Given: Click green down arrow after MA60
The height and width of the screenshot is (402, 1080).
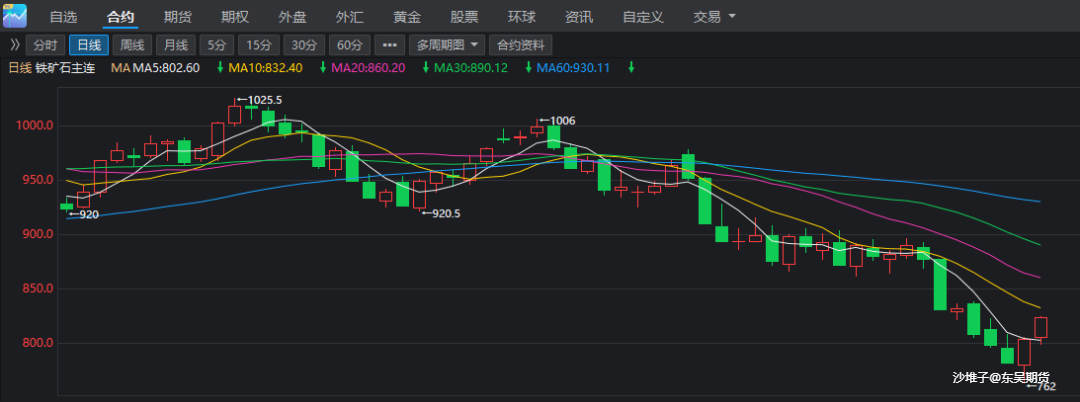Looking at the screenshot, I should pyautogui.click(x=631, y=67).
